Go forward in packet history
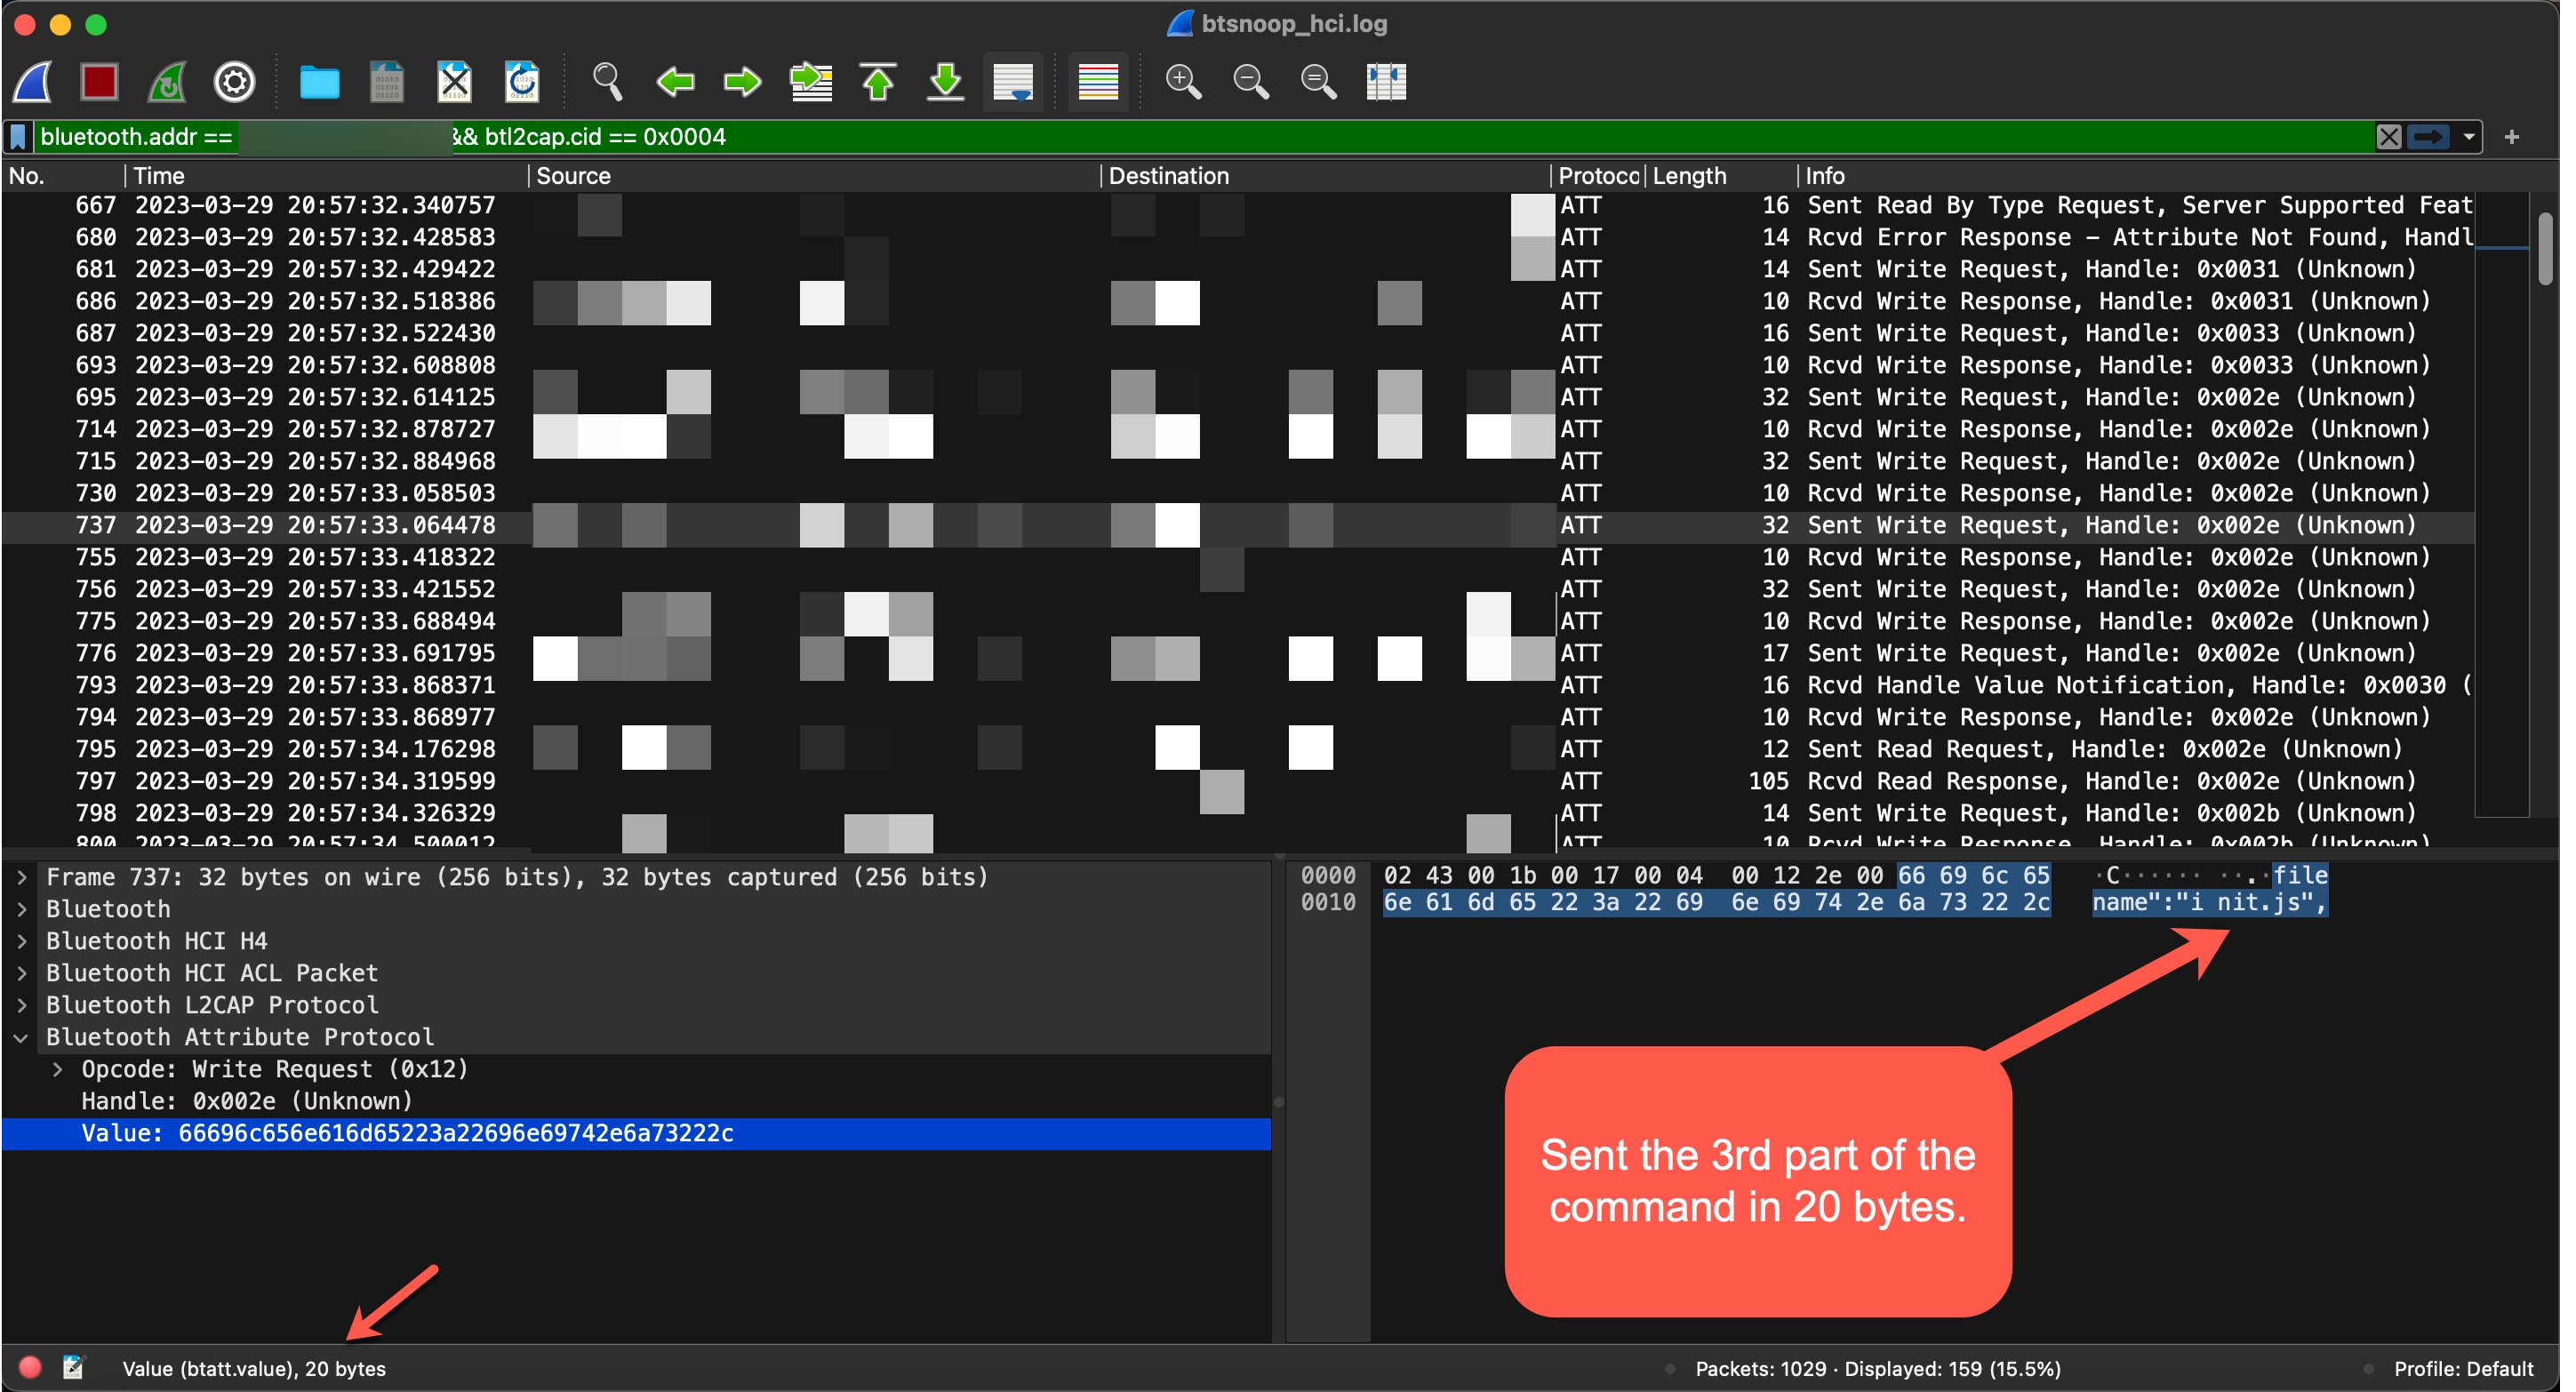The image size is (2576, 1392). (742, 81)
